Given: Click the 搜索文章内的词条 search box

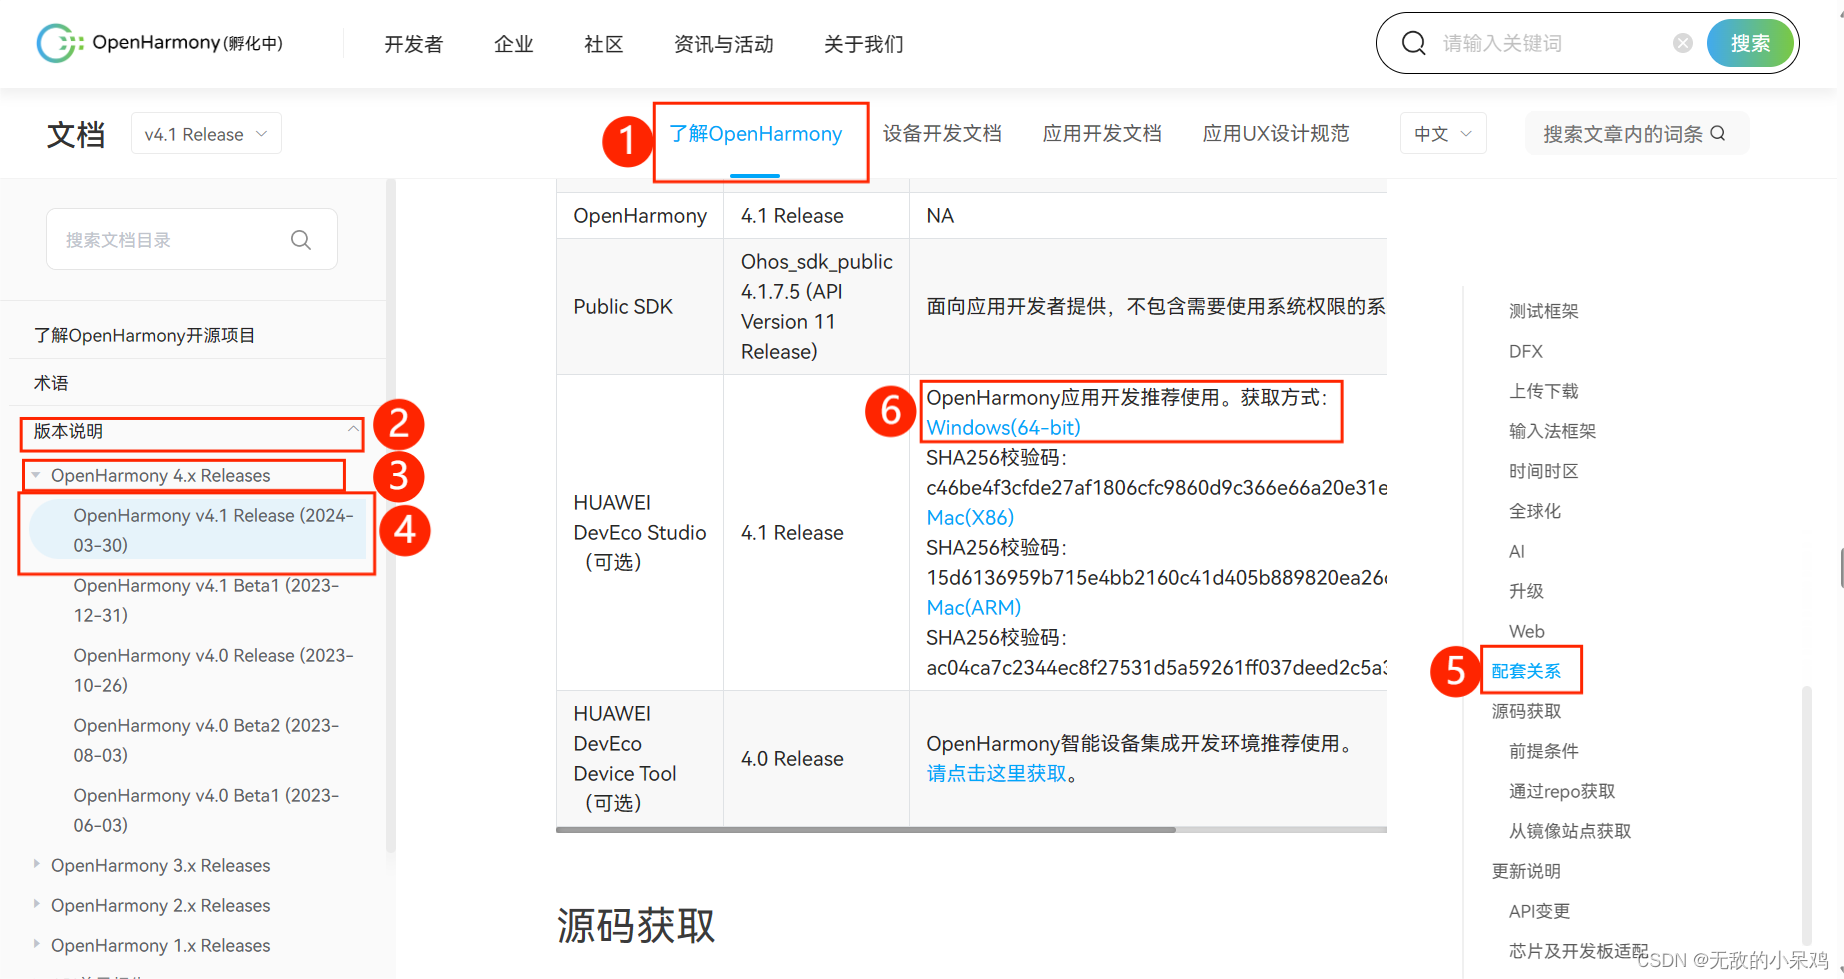Looking at the screenshot, I should (1637, 134).
